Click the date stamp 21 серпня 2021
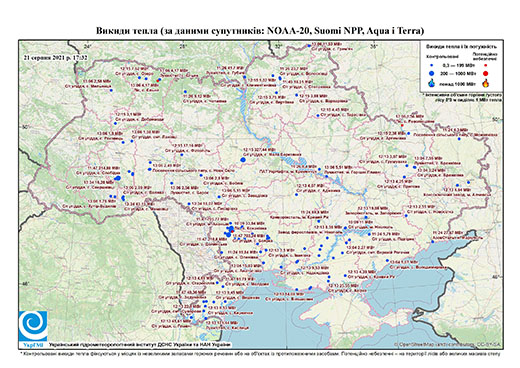520x368 pixels. point(56,57)
